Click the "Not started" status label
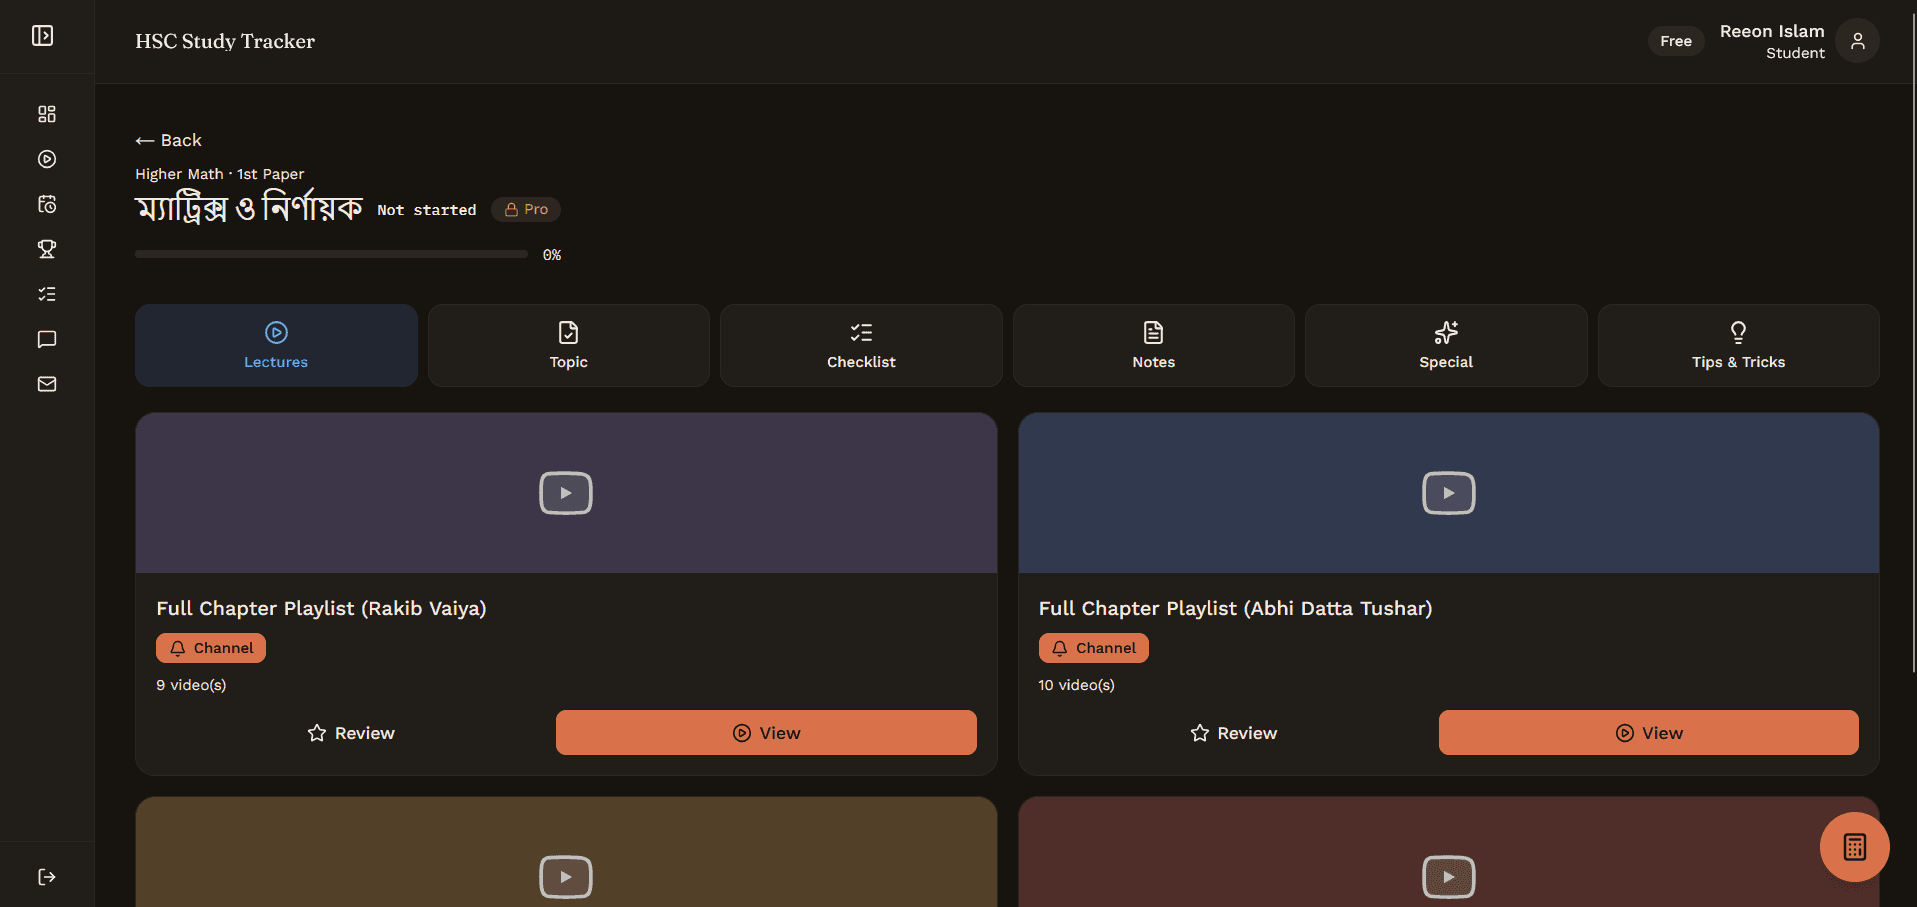1917x907 pixels. [x=427, y=210]
